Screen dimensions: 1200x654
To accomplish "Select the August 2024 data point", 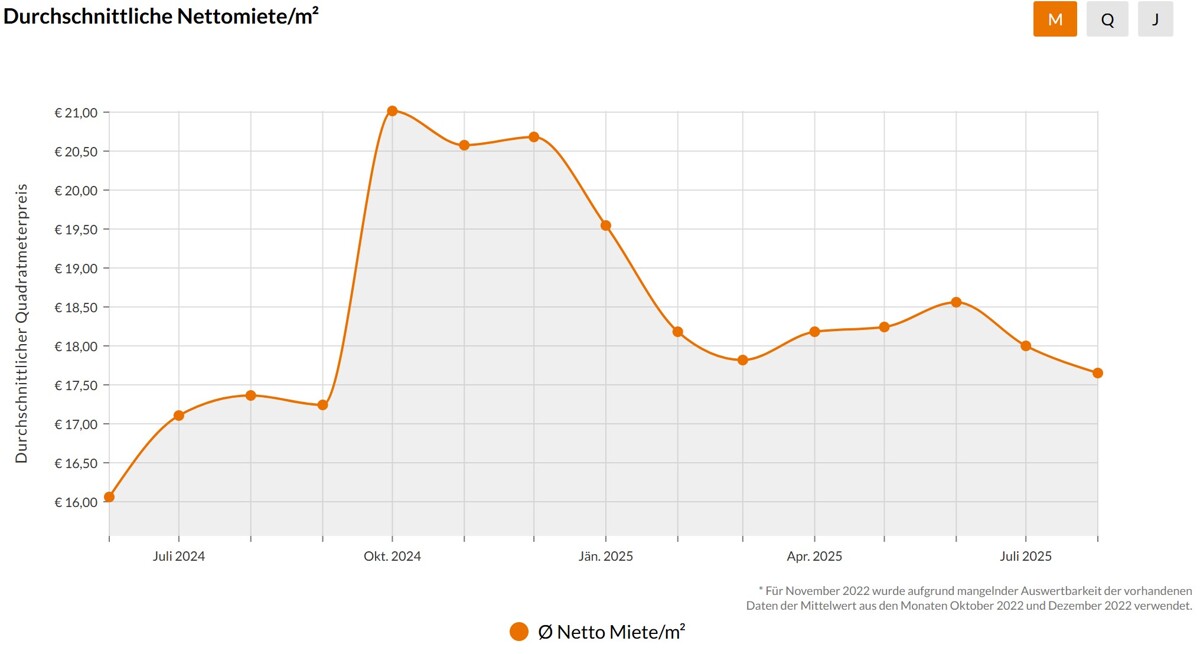I will coord(251,395).
